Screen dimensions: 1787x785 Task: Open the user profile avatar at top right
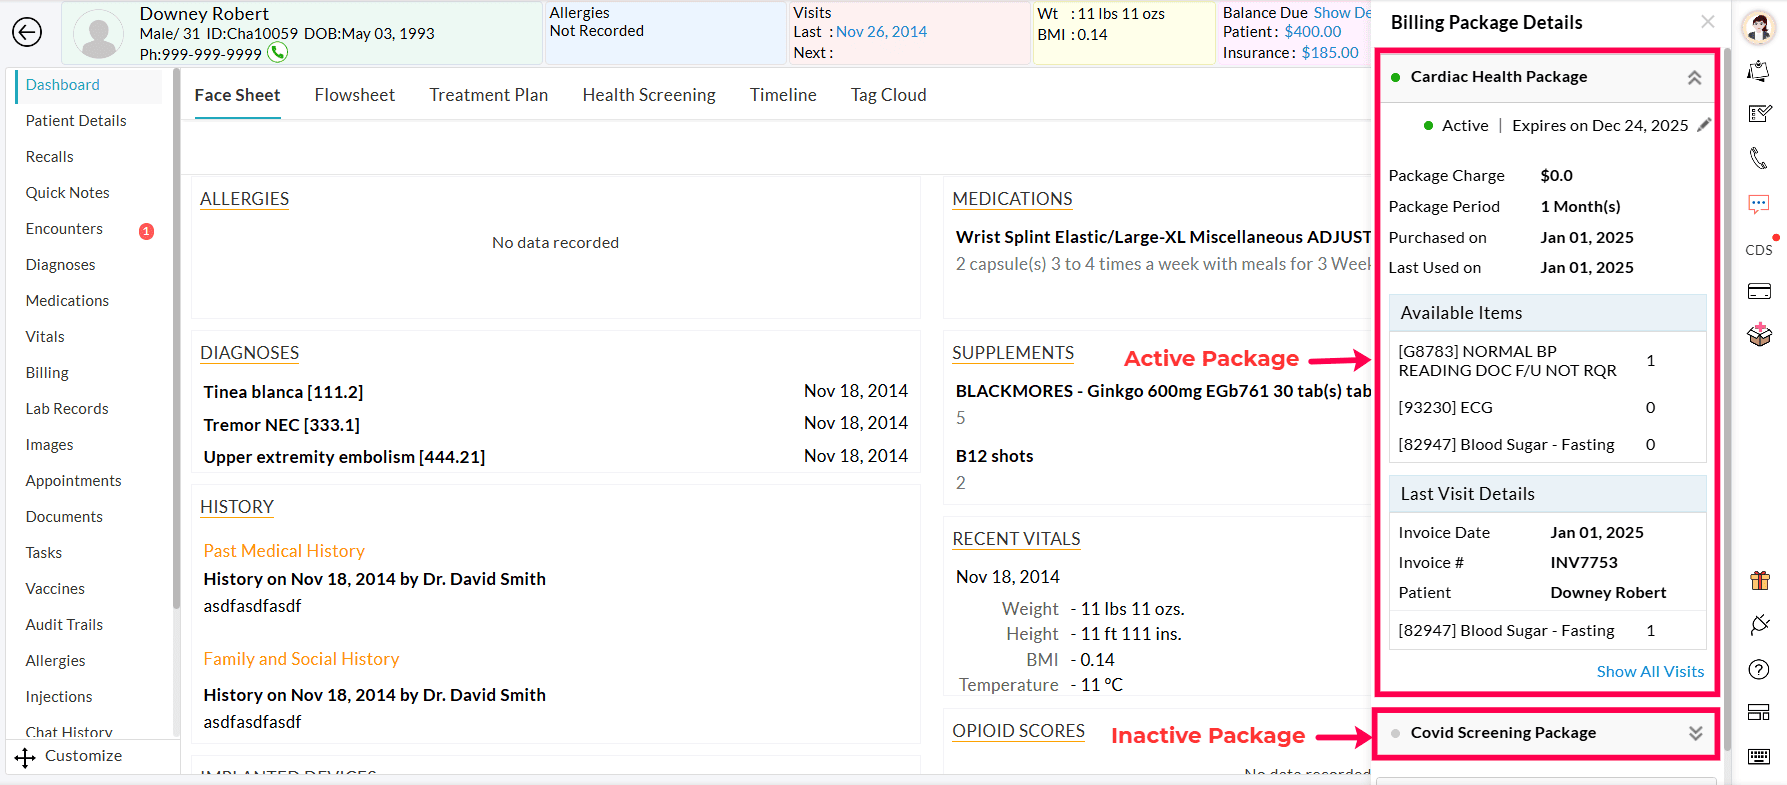pyautogui.click(x=1759, y=27)
